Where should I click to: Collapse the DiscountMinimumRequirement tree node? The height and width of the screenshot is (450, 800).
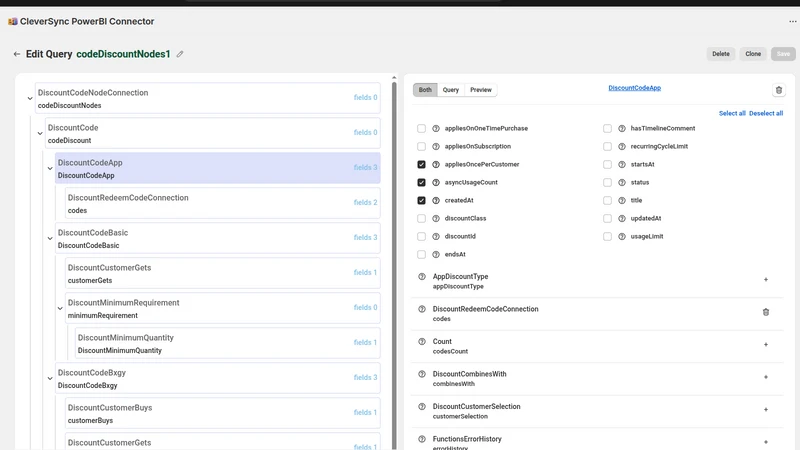coord(60,309)
